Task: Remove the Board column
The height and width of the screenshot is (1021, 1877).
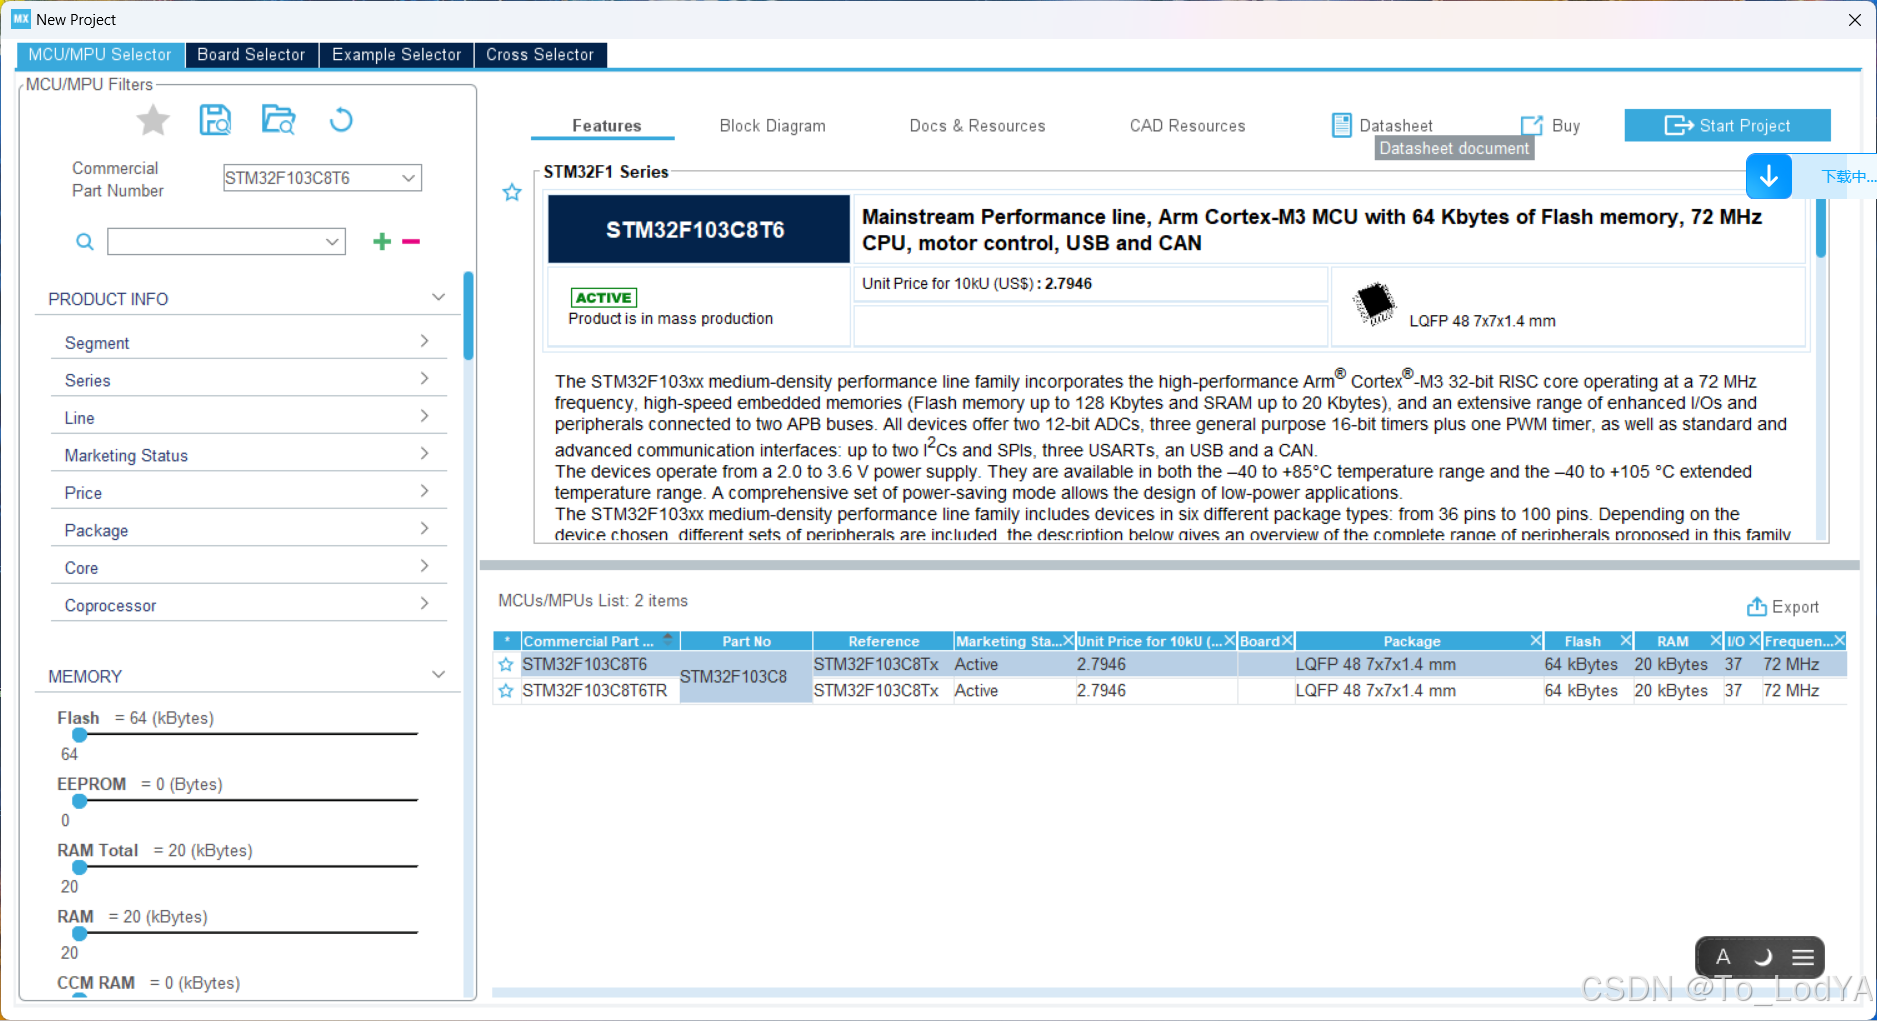Action: pyautogui.click(x=1287, y=641)
